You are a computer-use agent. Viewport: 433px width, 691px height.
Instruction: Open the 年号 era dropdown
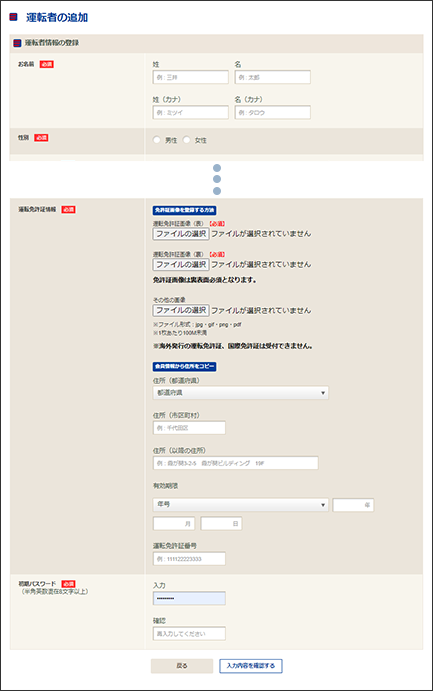click(241, 504)
